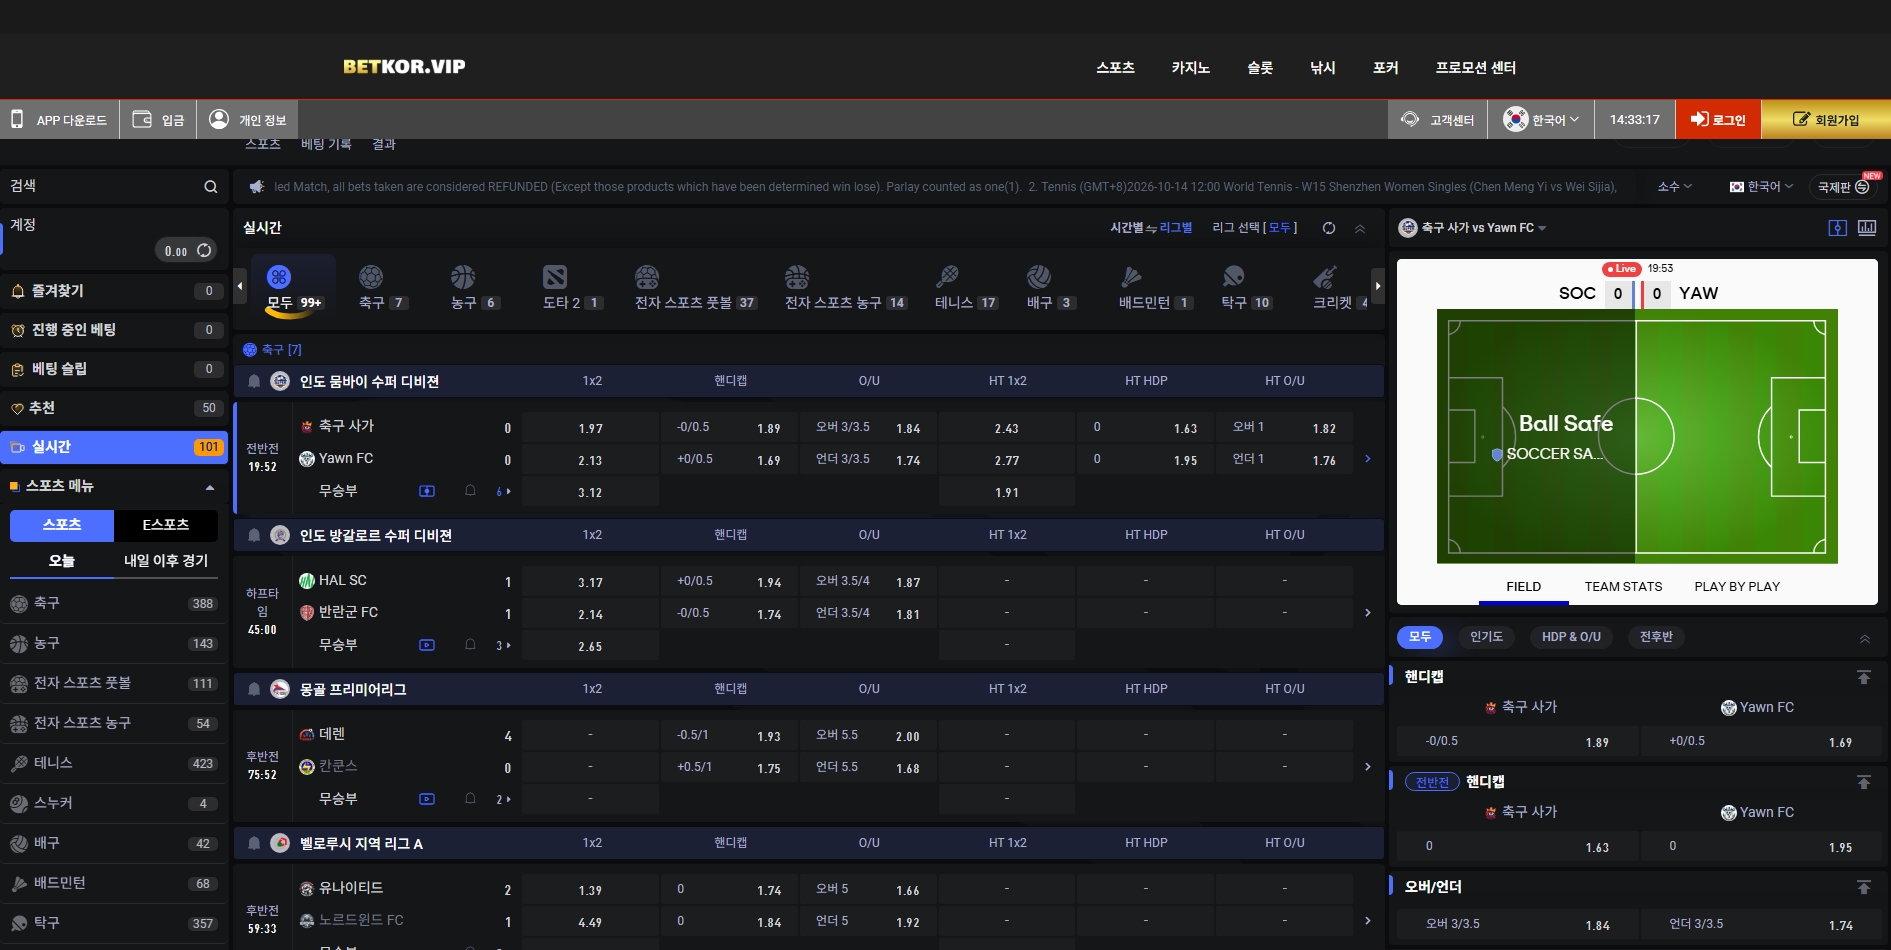The height and width of the screenshot is (950, 1891).
Task: Pin the 핸디캡 market to top
Action: pyautogui.click(x=1864, y=678)
